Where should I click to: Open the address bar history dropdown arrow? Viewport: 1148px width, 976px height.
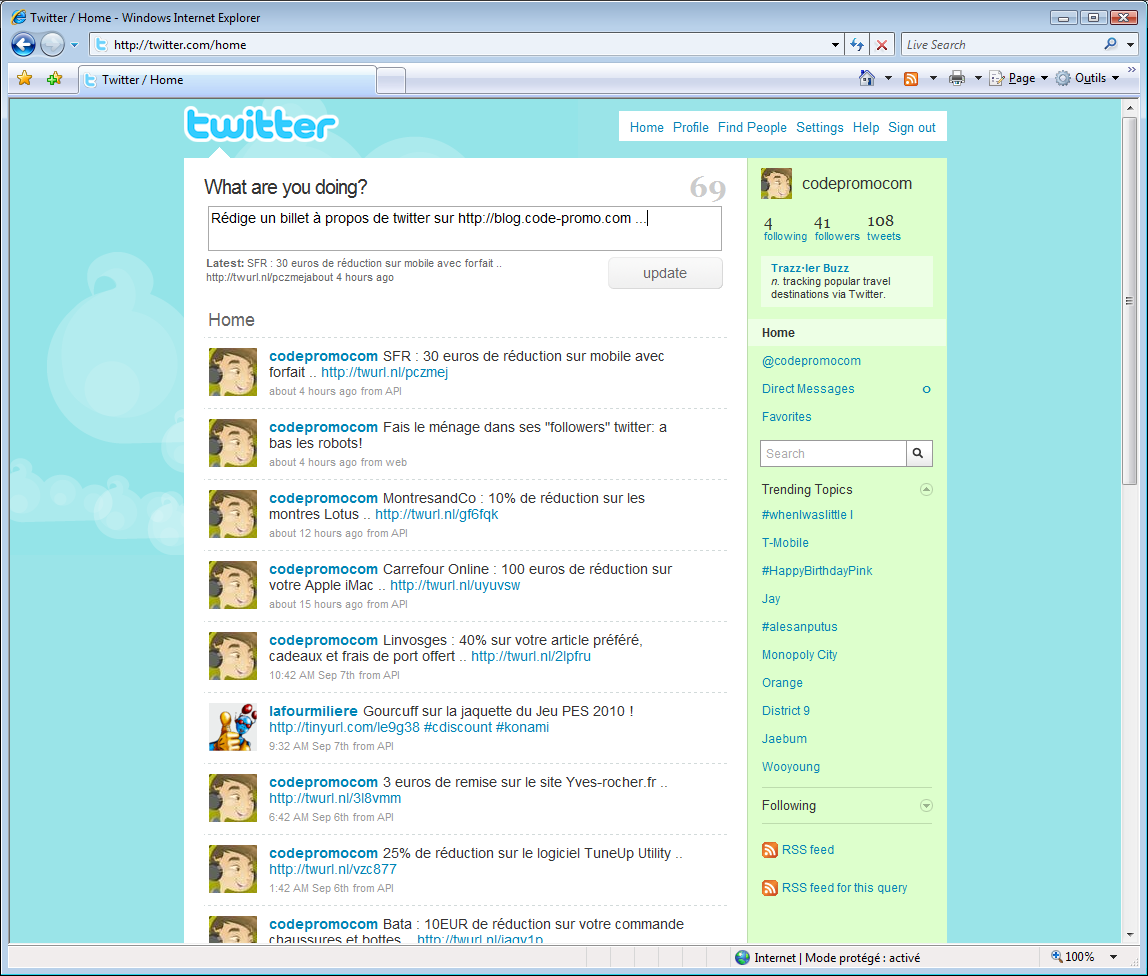pyautogui.click(x=835, y=45)
